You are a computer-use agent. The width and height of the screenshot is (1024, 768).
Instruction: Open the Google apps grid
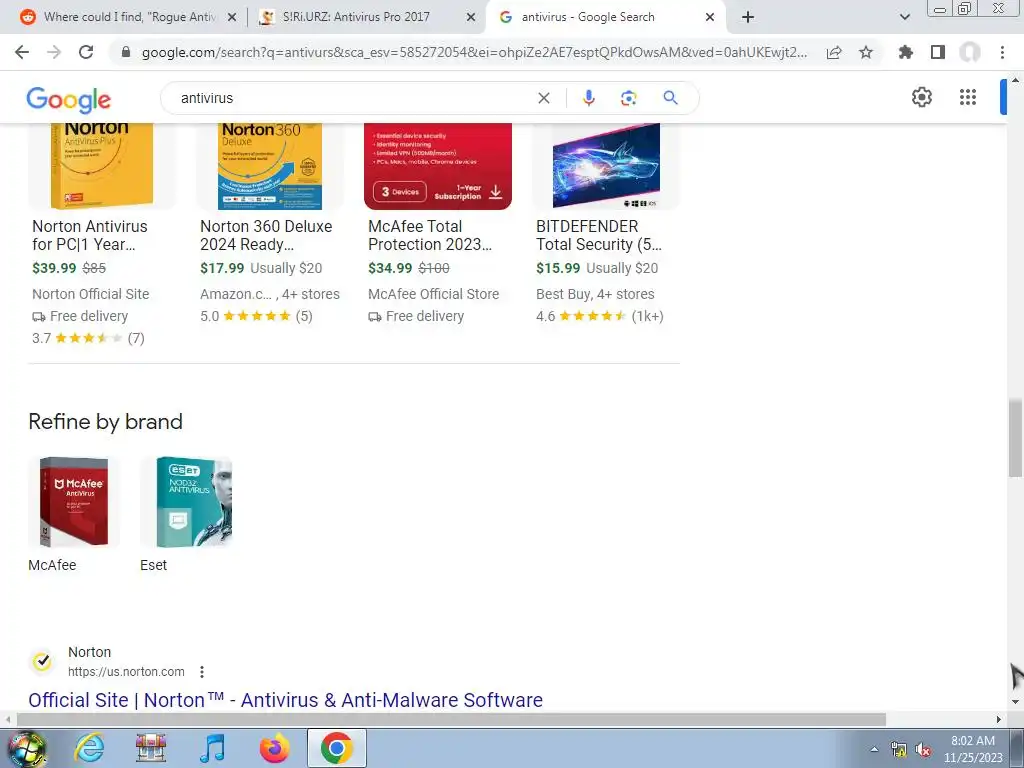coord(968,97)
